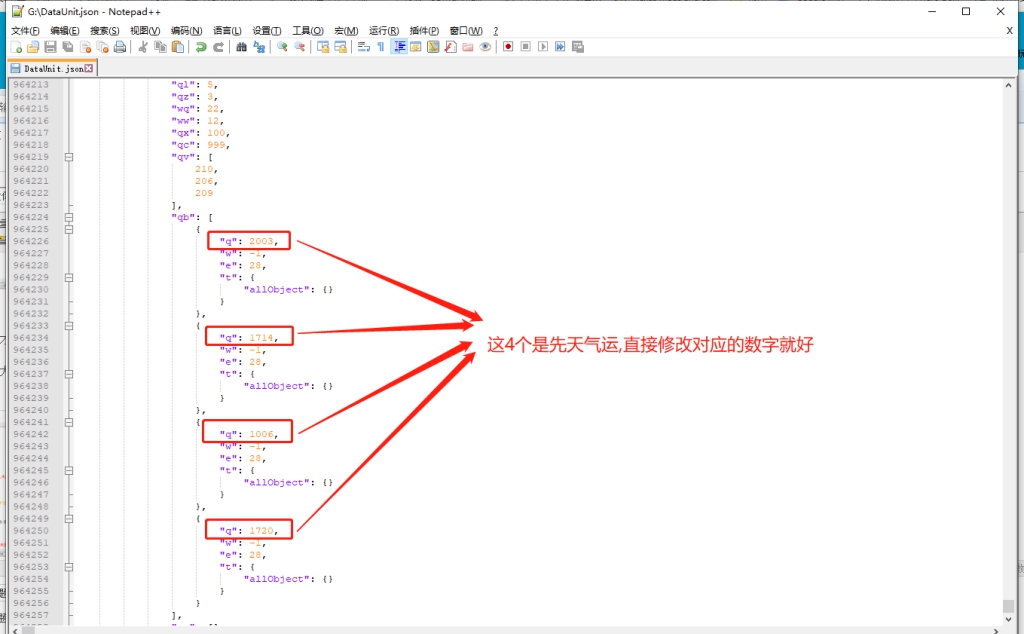Run macro multiple times icon

point(560,47)
